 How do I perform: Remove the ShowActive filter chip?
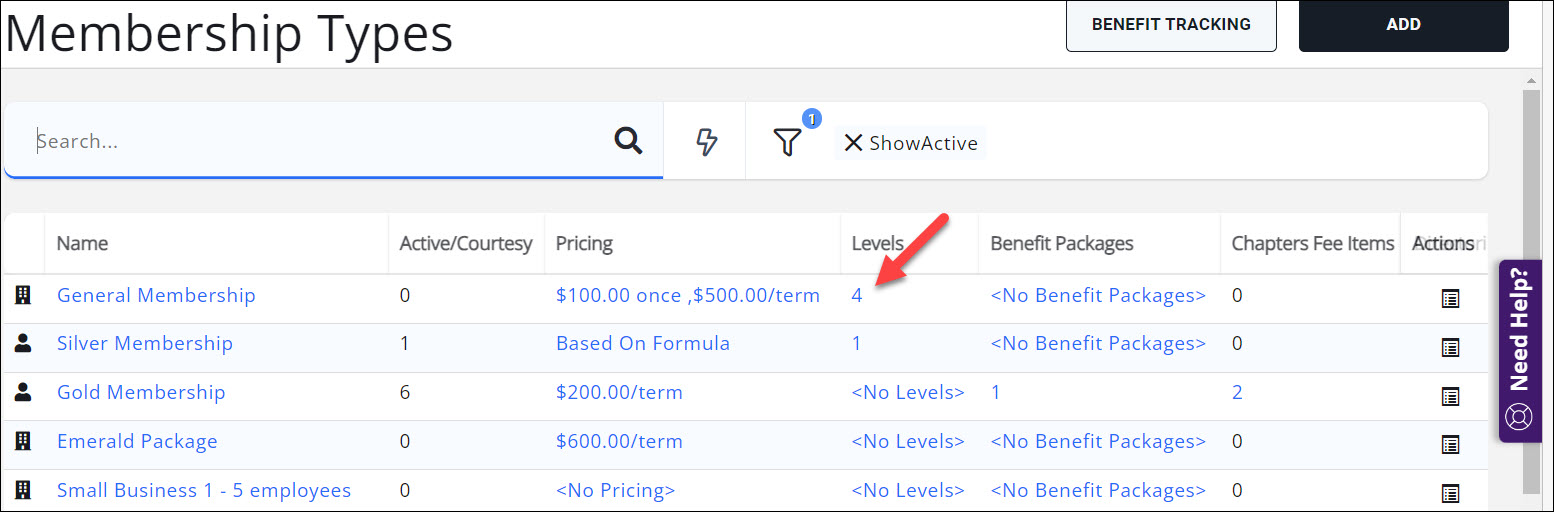tap(853, 143)
